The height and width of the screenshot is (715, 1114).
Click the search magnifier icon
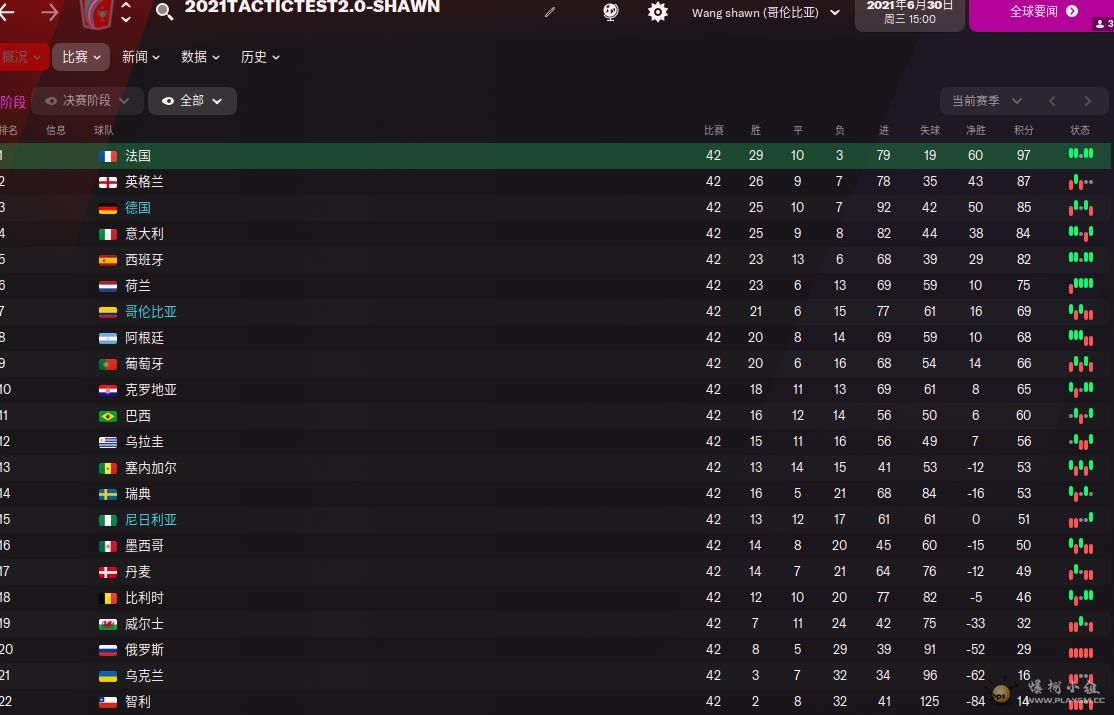164,11
